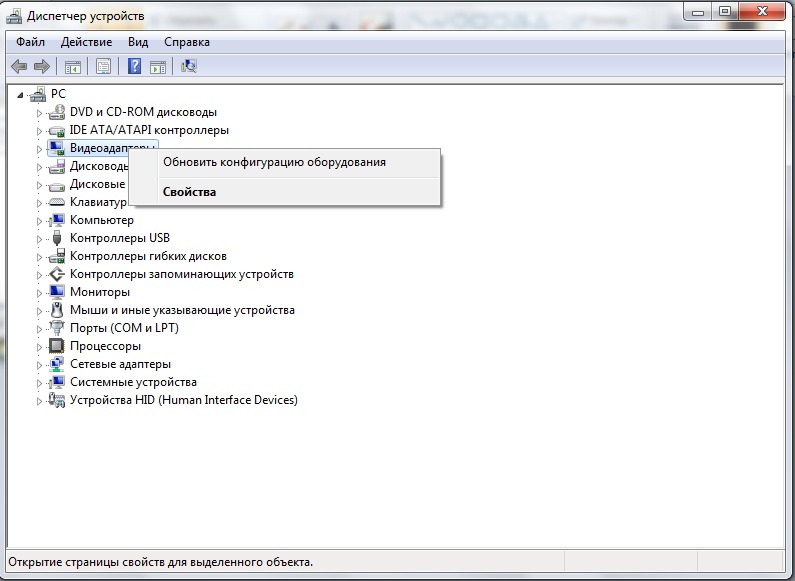Screen dimensions: 795x581
Task: Click the Видеоадаптеры display icon
Action: click(x=57, y=148)
